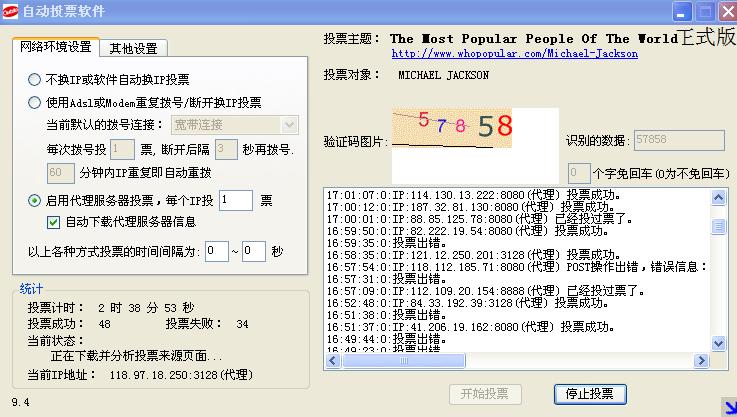The width and height of the screenshot is (737, 417).
Task: Click the minimum vote interval field
Action: 217,252
